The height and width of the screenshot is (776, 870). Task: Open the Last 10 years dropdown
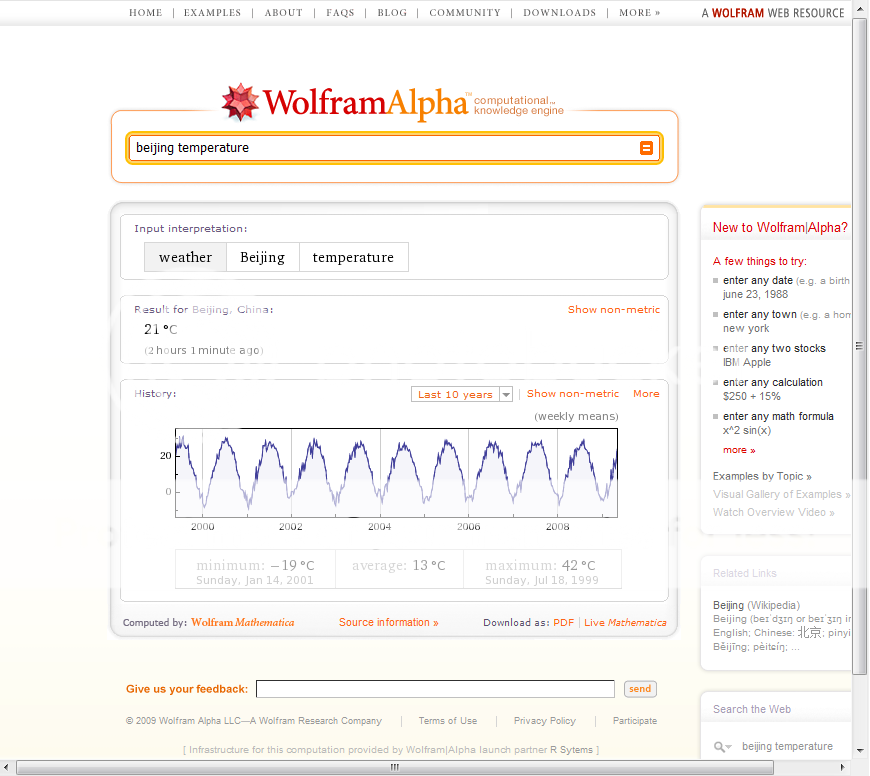(x=462, y=394)
